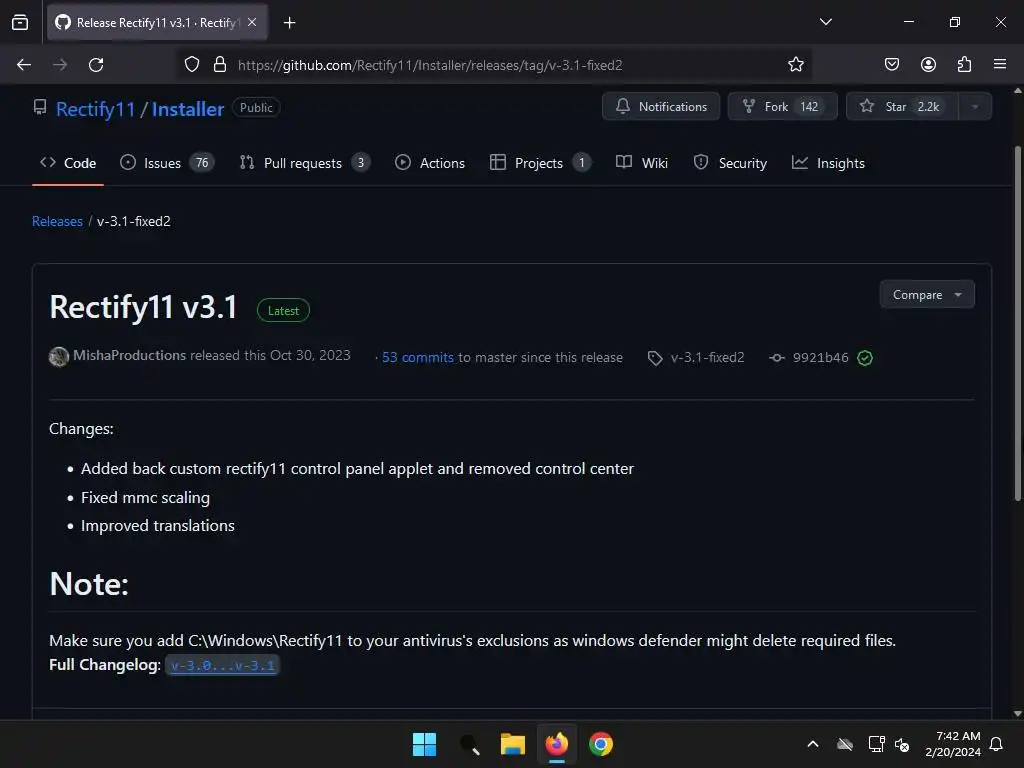Click the Latest release badge

283,310
